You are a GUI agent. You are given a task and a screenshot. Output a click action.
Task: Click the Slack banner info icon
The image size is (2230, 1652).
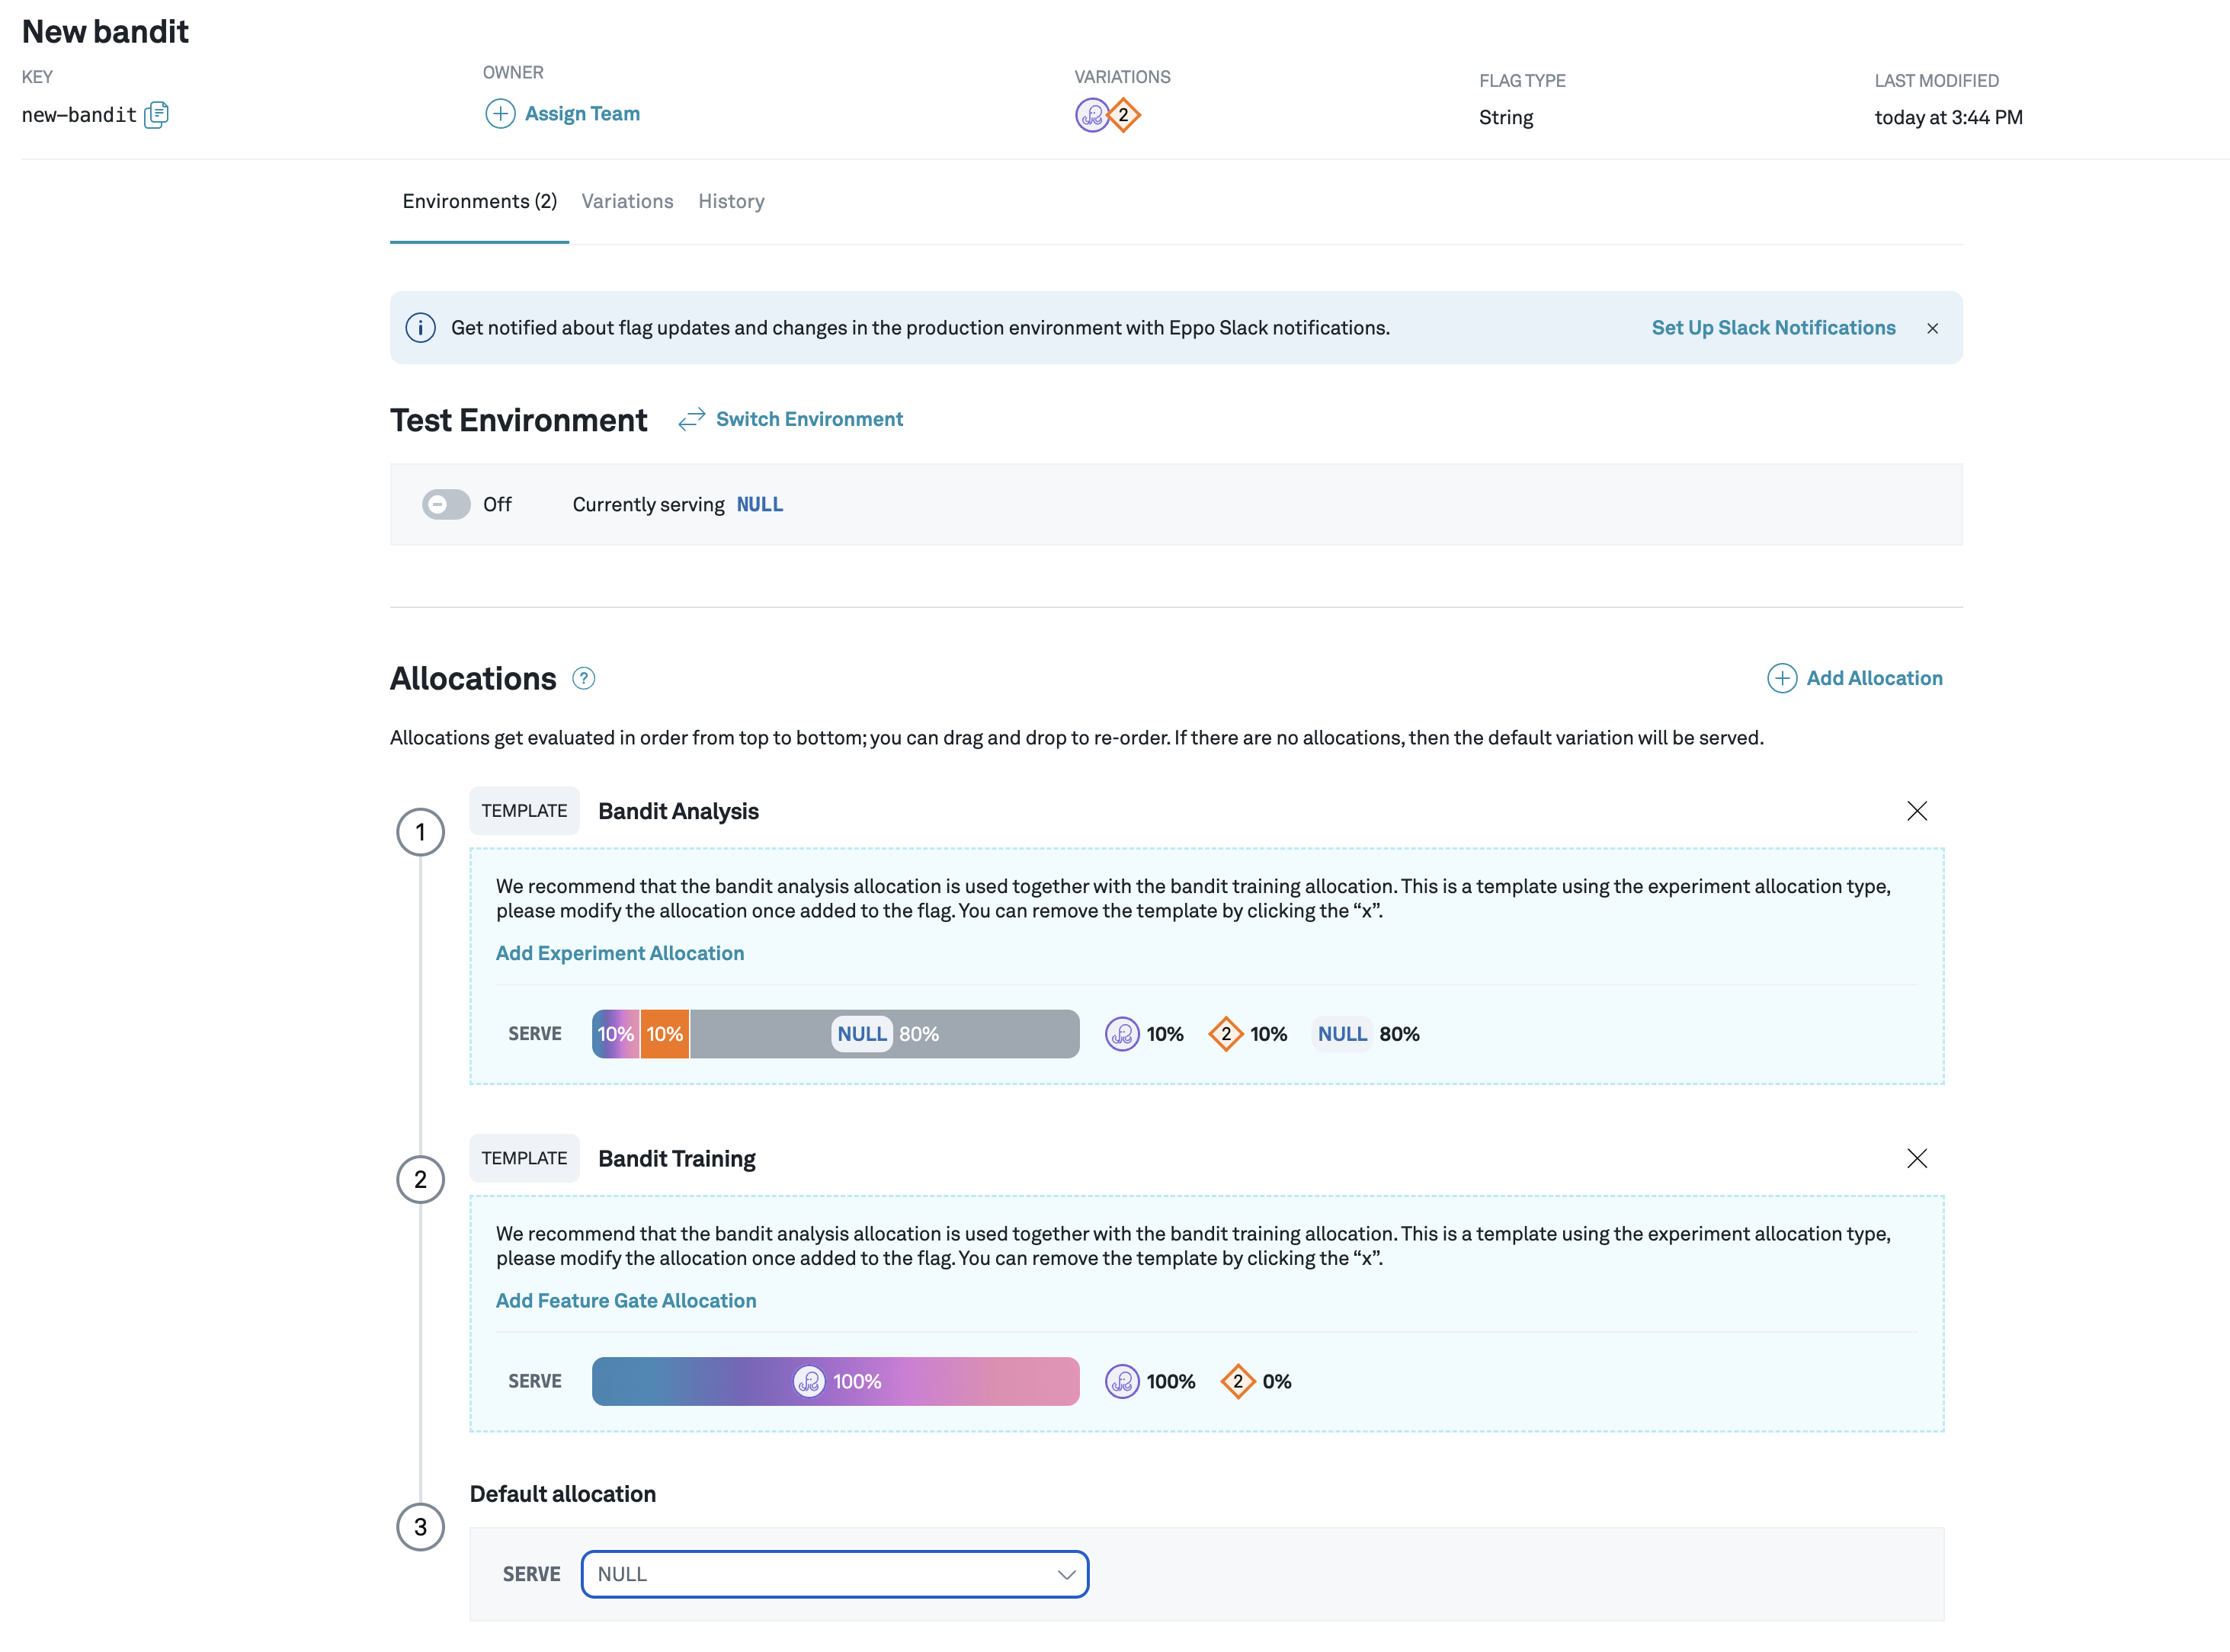tap(421, 328)
